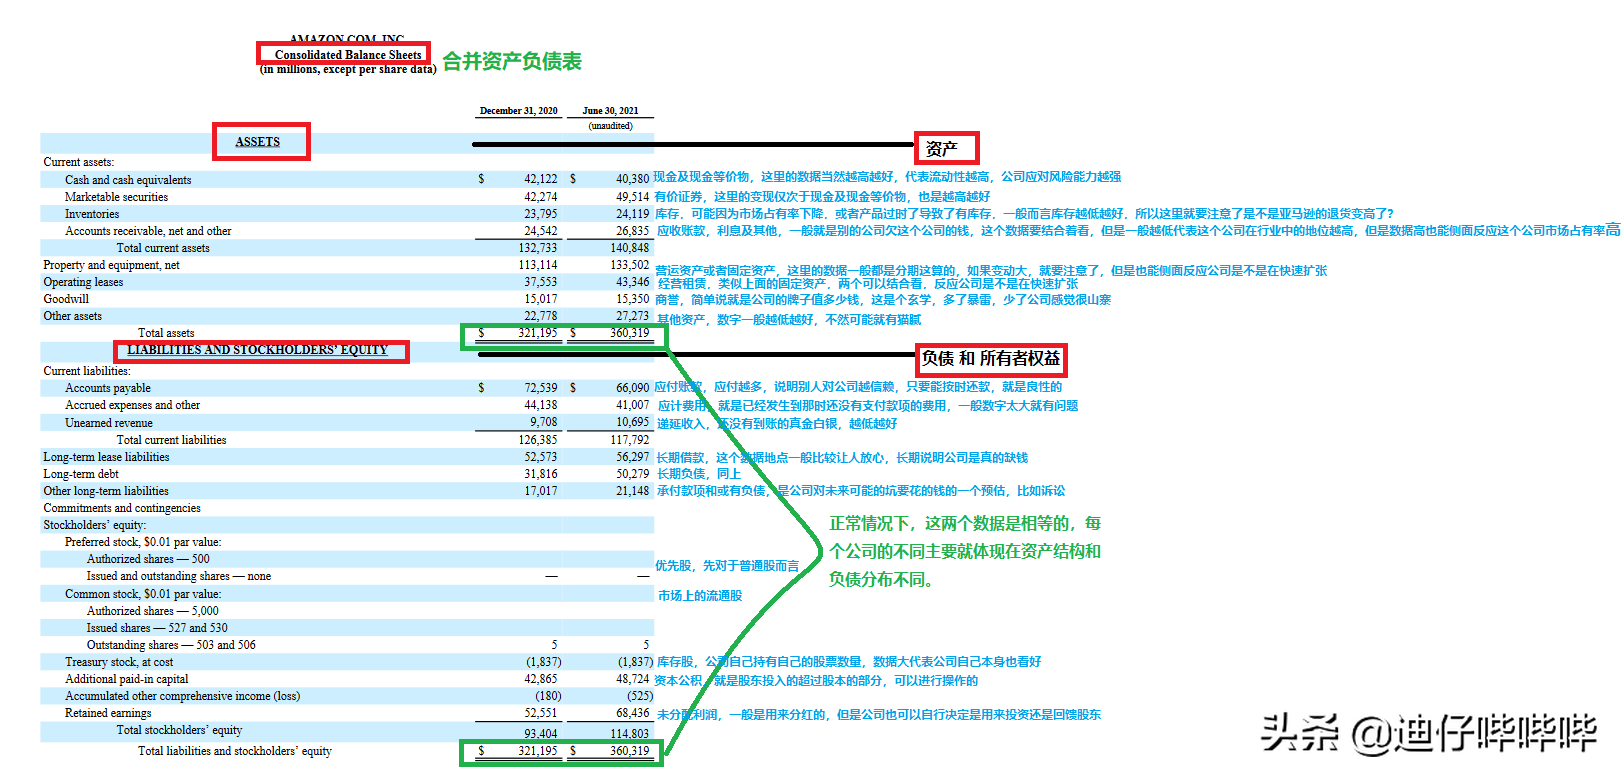
Task: Select the June 30, 2021 column header
Action: coord(610,111)
